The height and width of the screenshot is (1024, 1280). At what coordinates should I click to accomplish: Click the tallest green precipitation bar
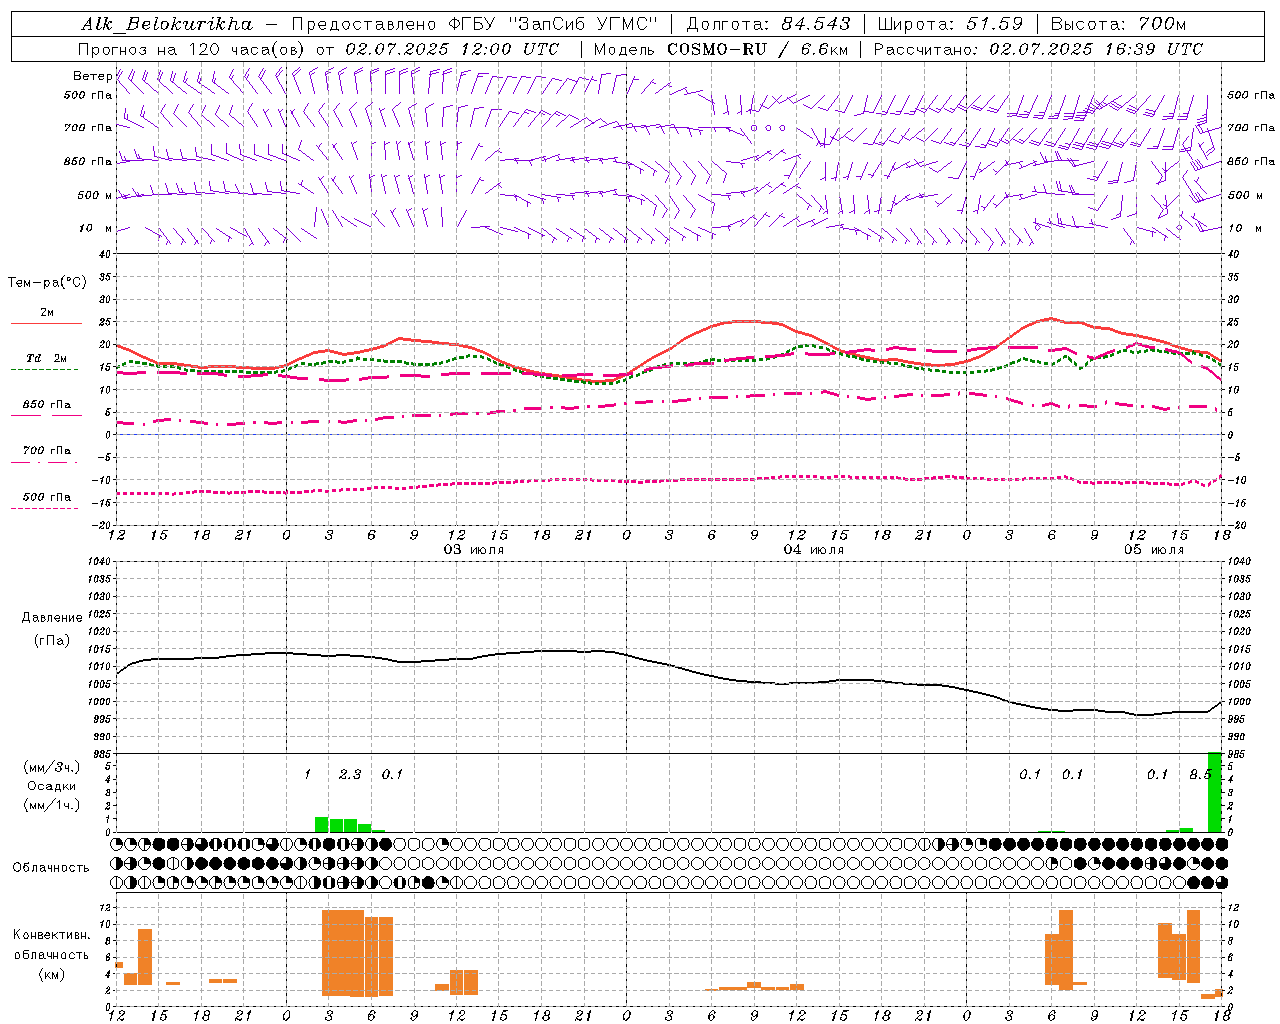pyautogui.click(x=1214, y=792)
